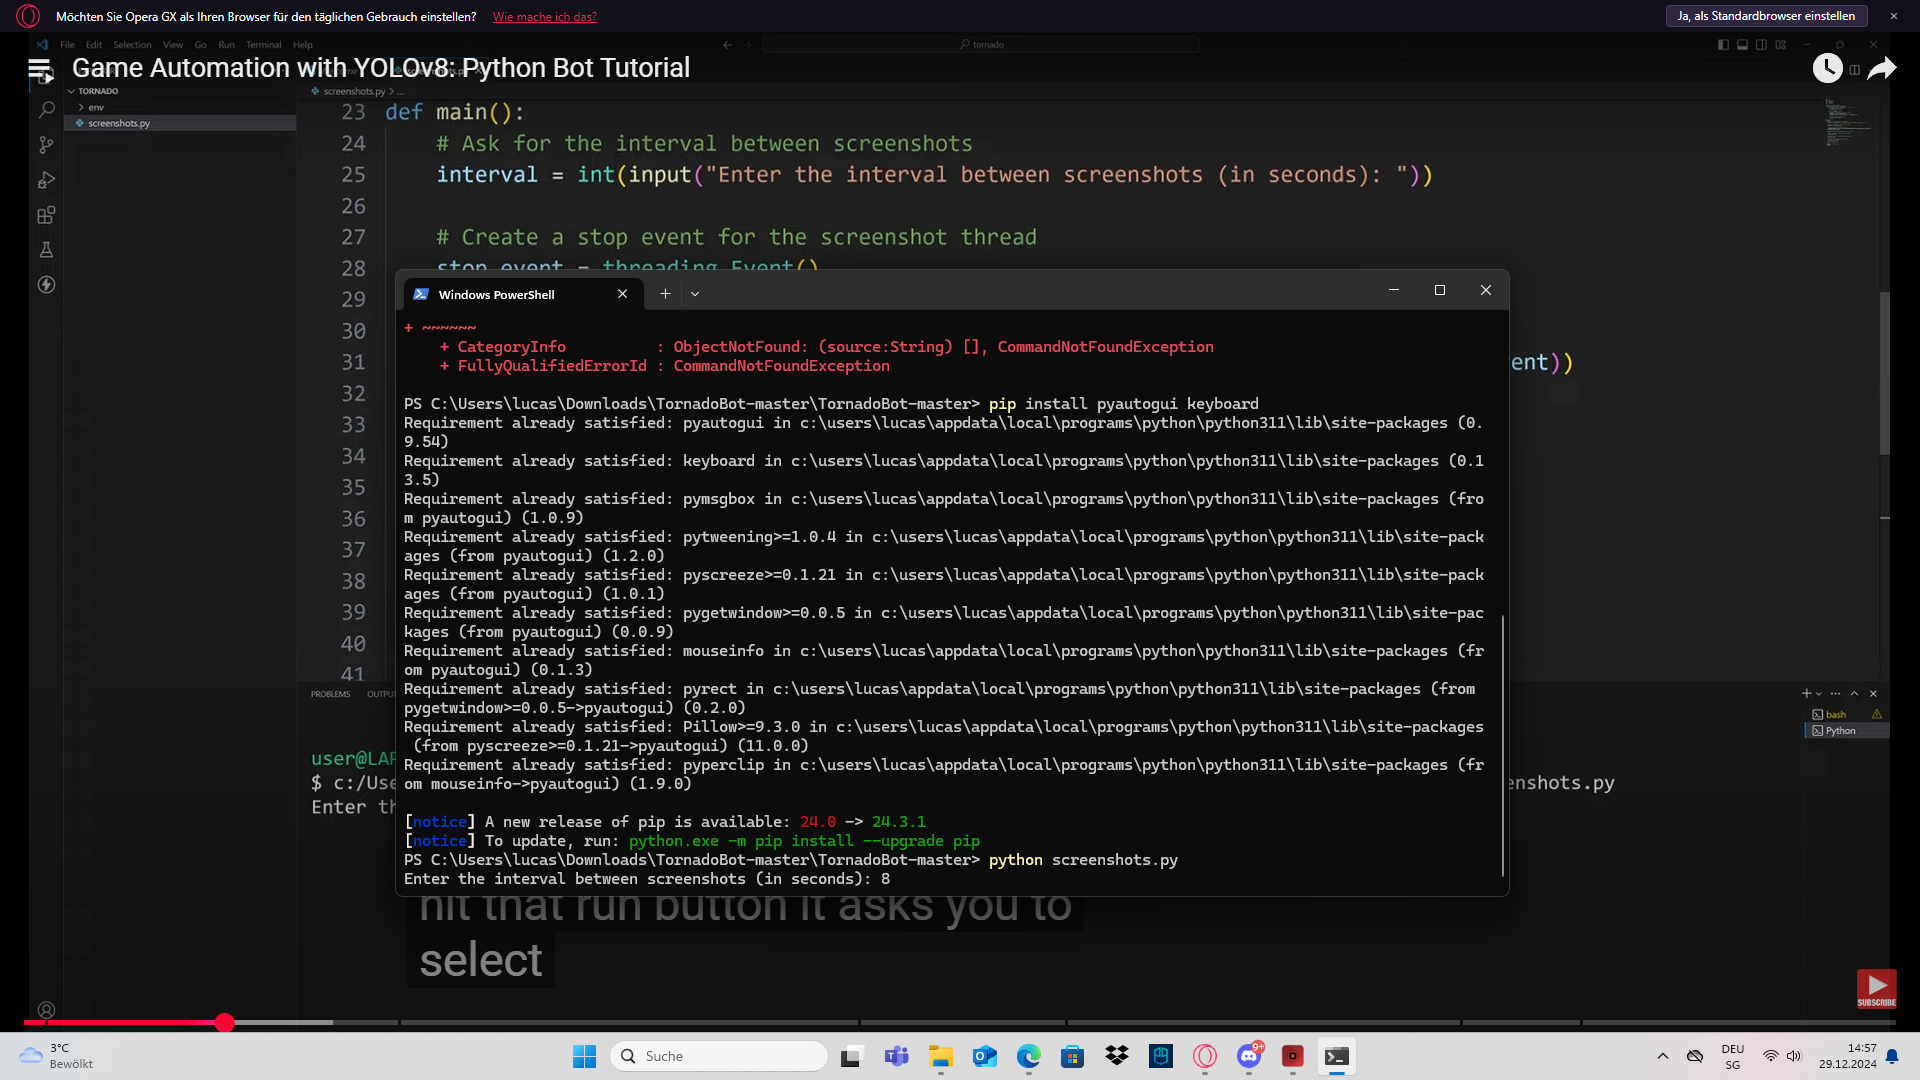Open the 'Wie mache ich das?' link

(x=543, y=17)
